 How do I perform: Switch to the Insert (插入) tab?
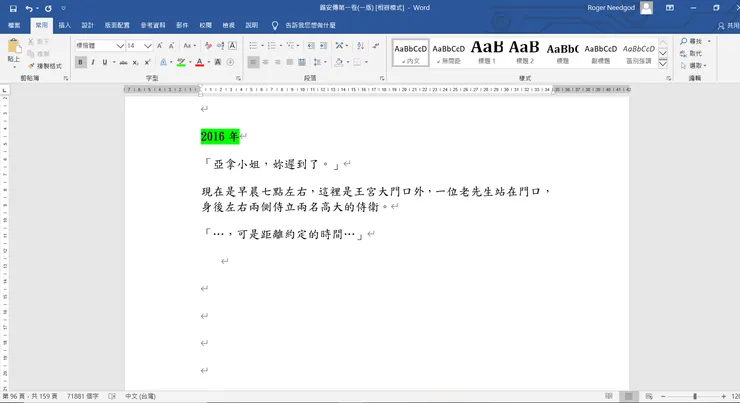point(65,25)
